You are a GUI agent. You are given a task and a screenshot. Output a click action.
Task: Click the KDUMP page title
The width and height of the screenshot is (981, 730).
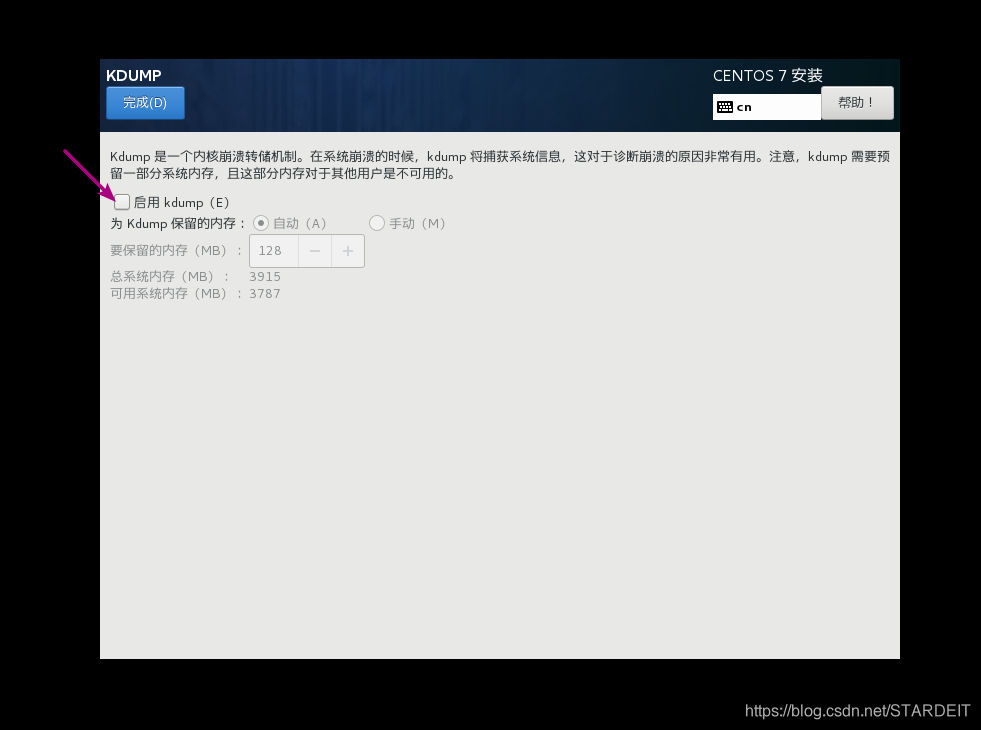coord(134,76)
